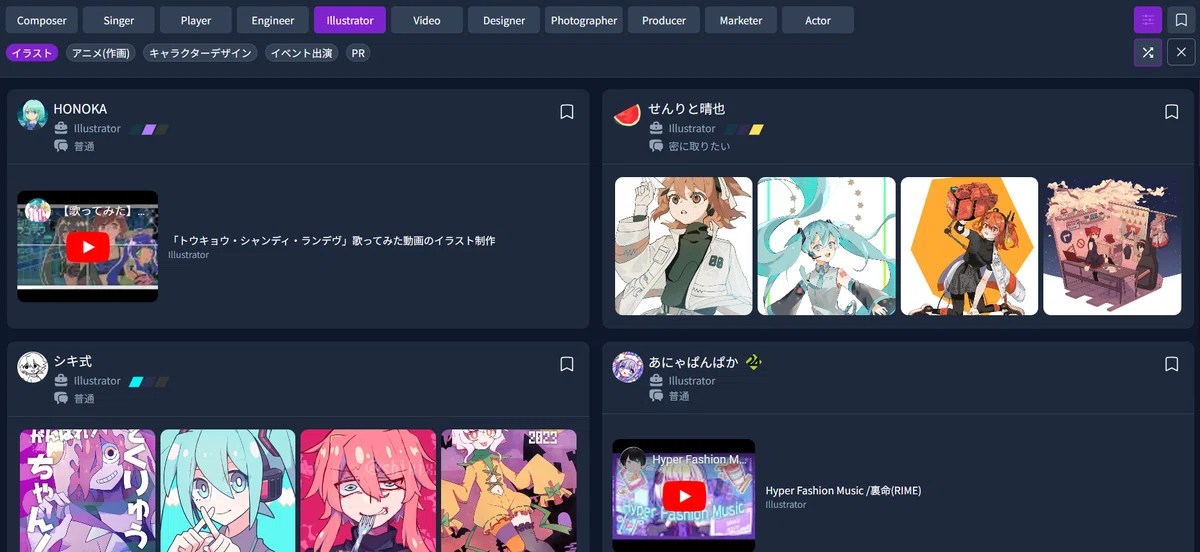Switch to the Producer tab

coord(664,20)
